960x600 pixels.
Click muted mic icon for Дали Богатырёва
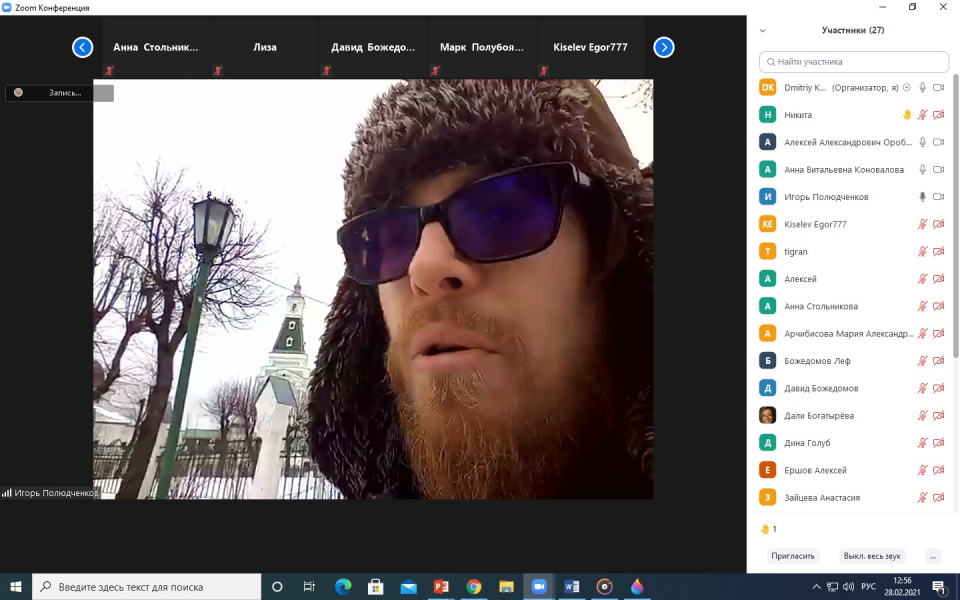[923, 416]
